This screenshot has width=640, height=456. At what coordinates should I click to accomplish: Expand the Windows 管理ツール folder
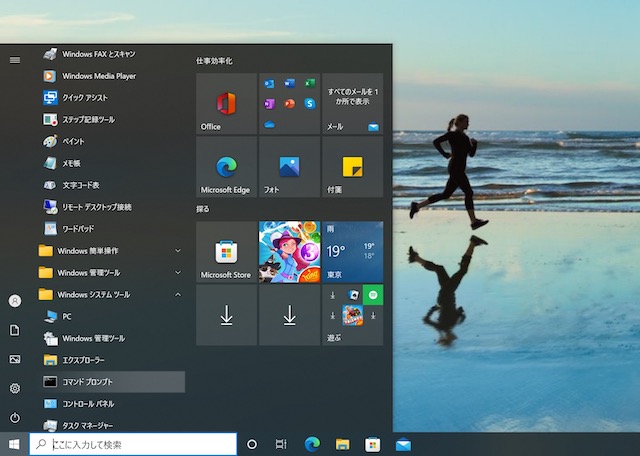[x=110, y=272]
